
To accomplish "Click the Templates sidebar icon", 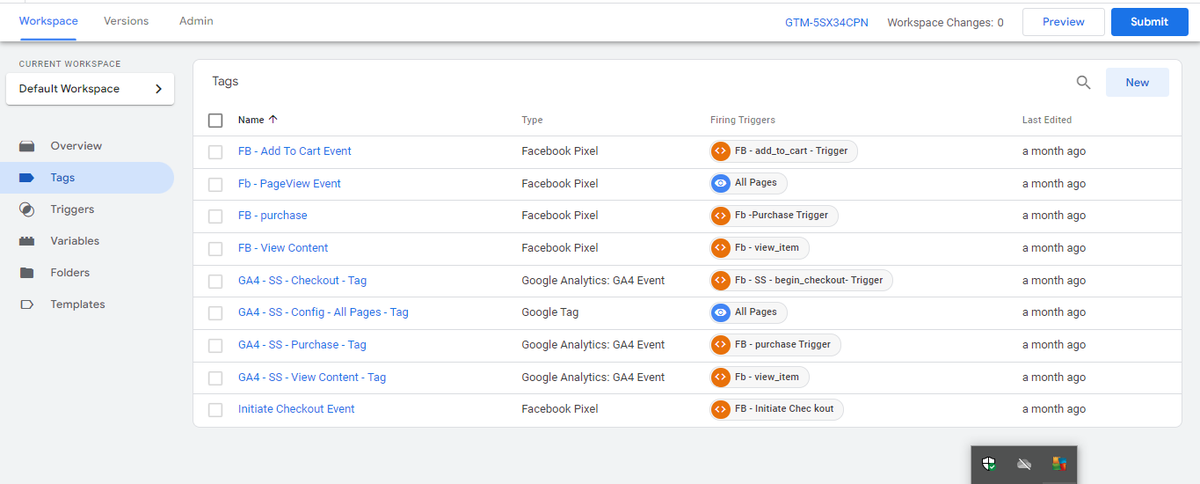I will point(28,305).
